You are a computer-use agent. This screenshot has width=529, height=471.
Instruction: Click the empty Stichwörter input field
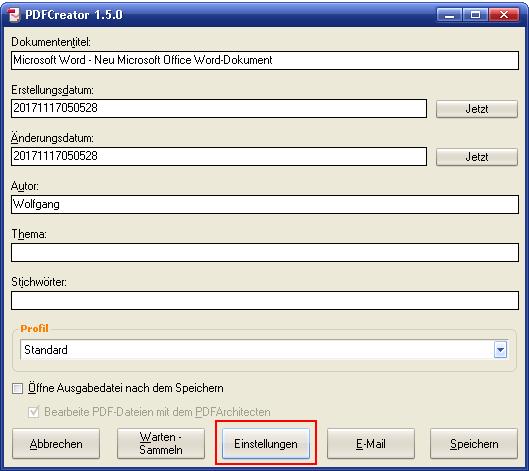tap(265, 300)
